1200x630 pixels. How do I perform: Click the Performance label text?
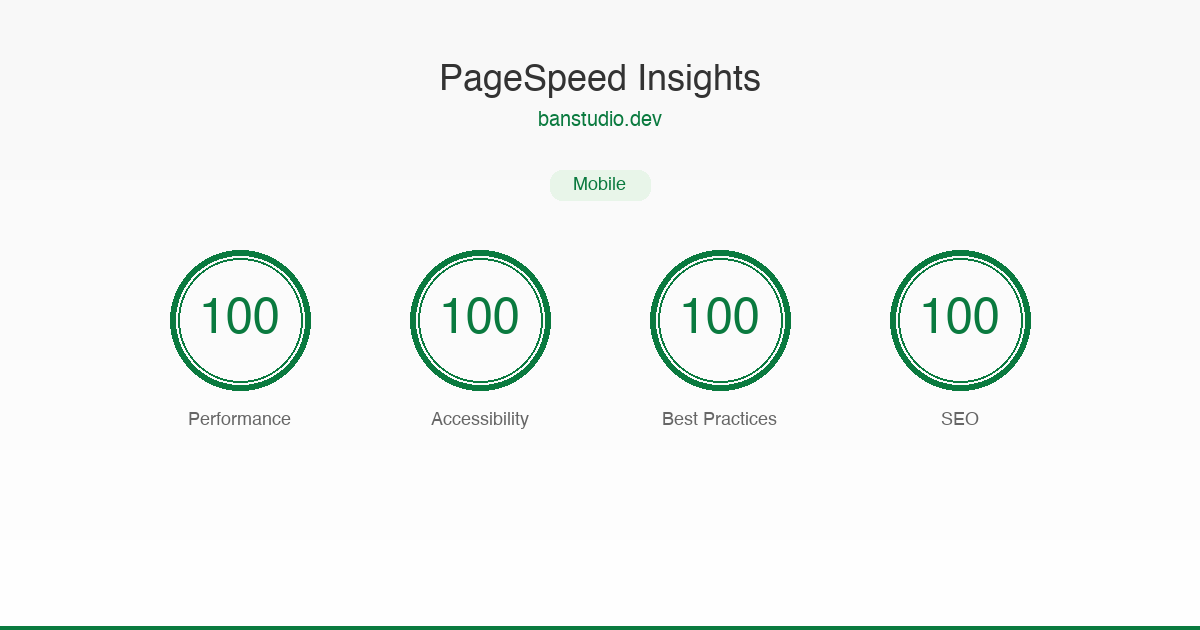pos(240,419)
